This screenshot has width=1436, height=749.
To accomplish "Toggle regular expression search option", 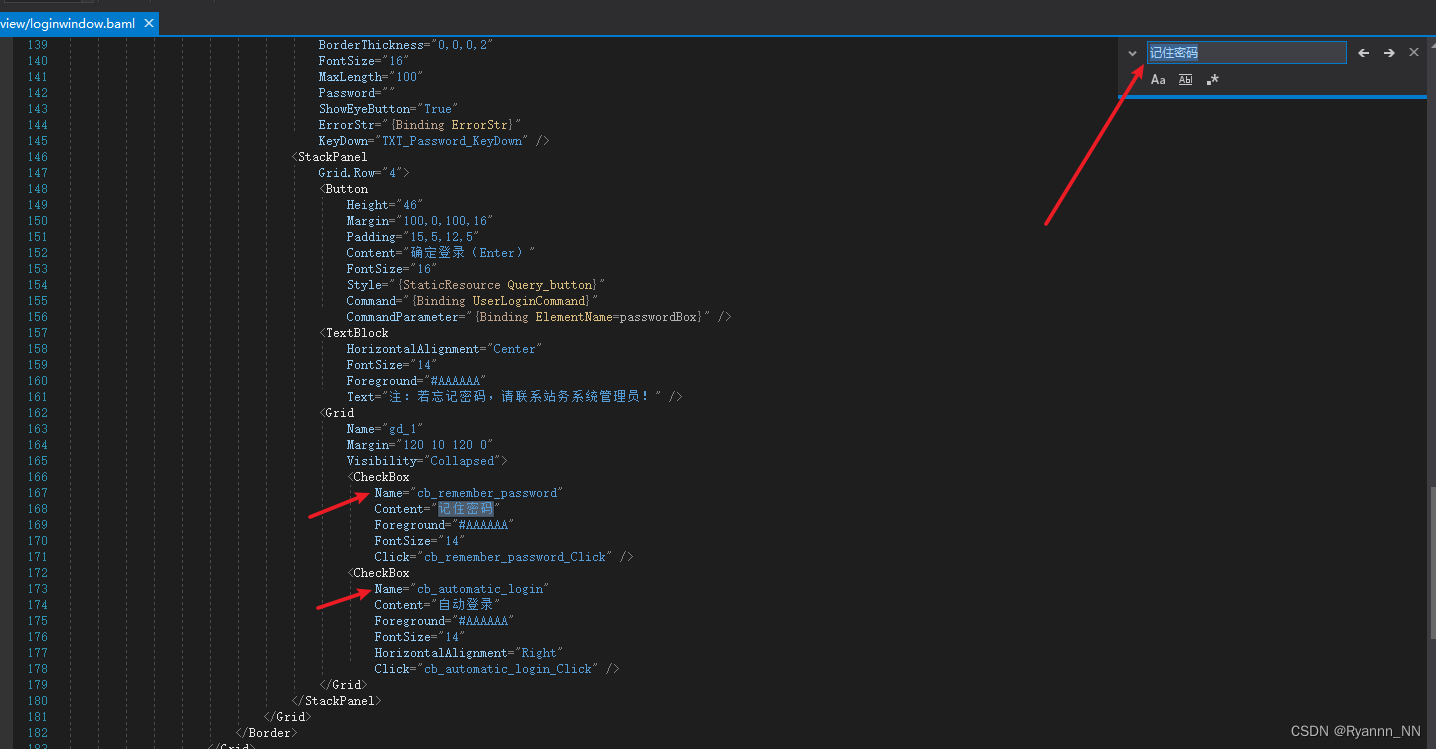I will tap(1212, 80).
